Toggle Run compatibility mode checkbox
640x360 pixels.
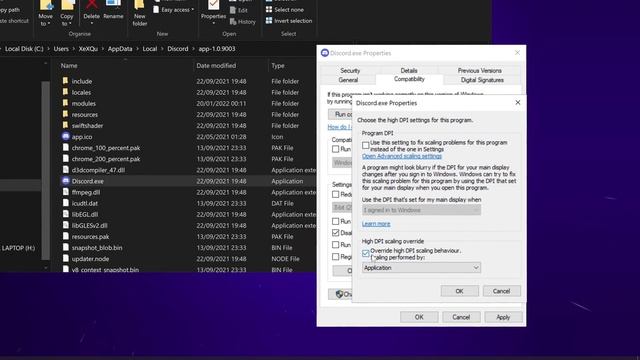pos(336,149)
